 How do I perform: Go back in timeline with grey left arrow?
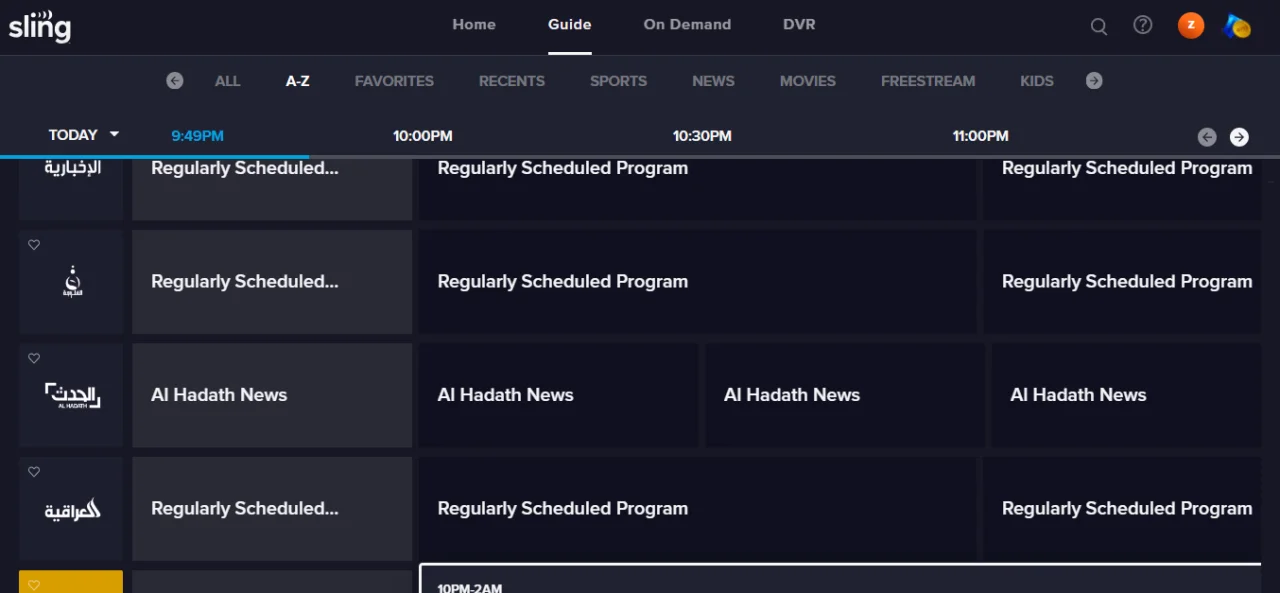(x=1207, y=137)
